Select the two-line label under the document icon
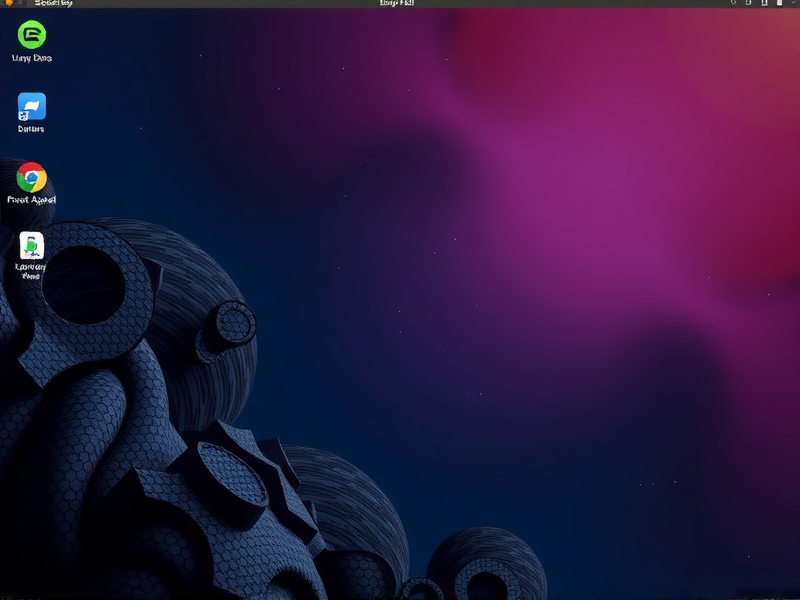 (x=32, y=271)
